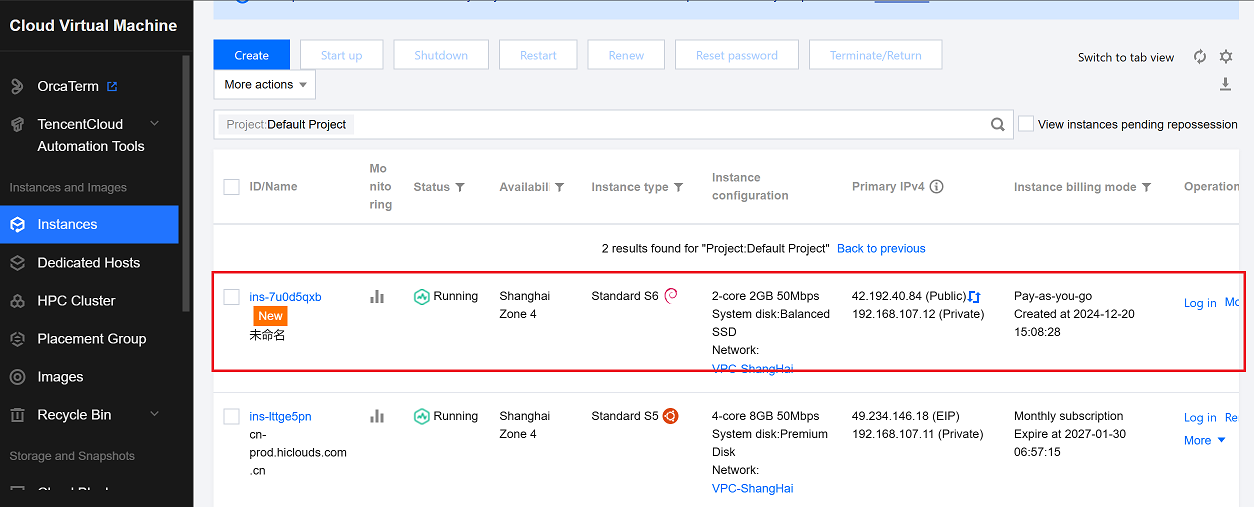Click 49.234.146.18 (EIP) address

(x=908, y=416)
